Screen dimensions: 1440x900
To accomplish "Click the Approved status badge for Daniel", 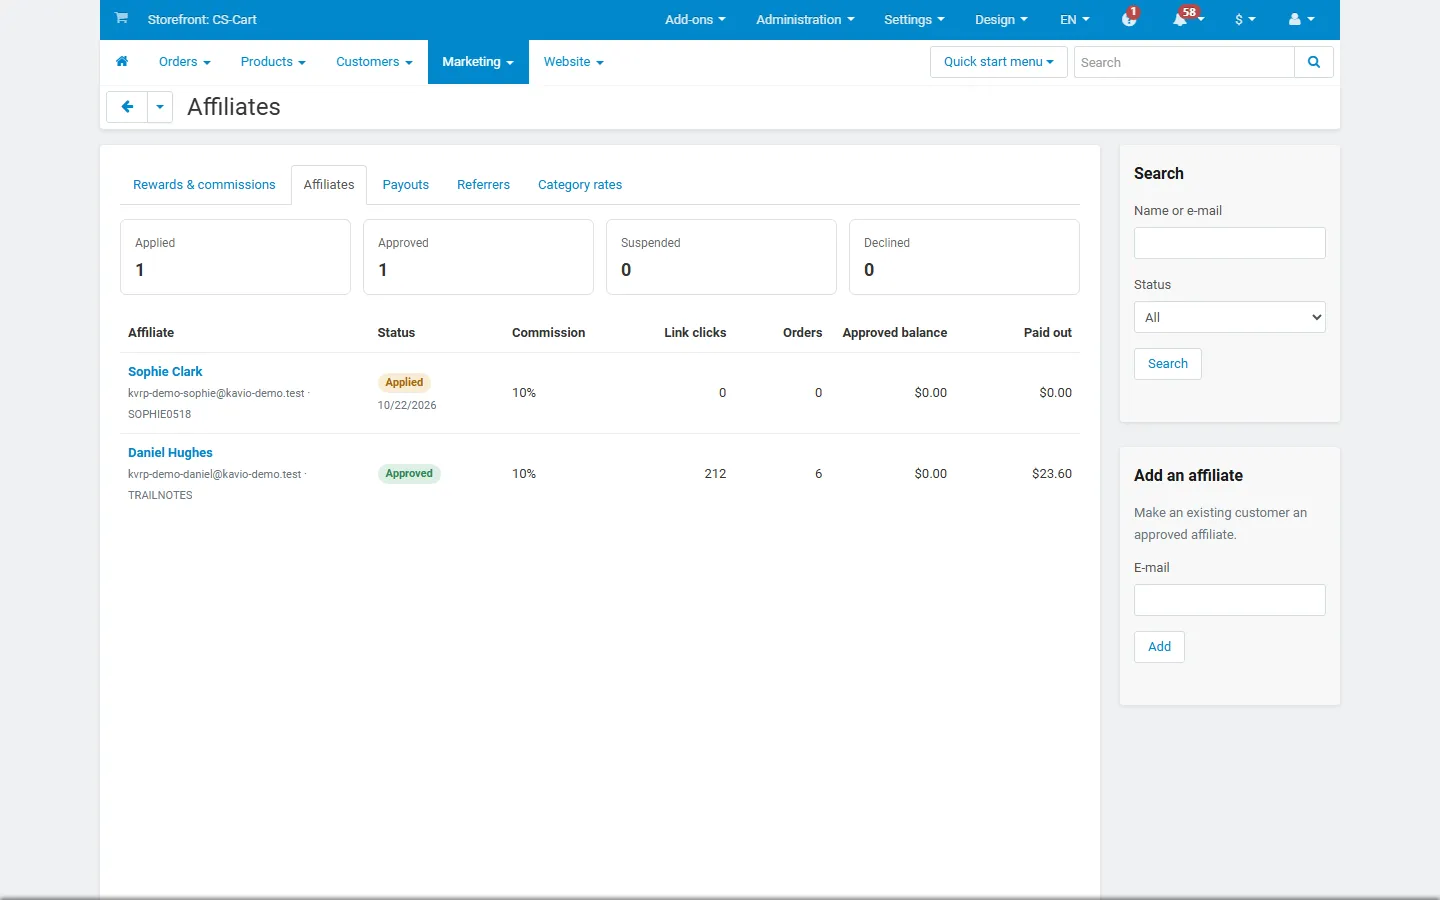I will [409, 474].
